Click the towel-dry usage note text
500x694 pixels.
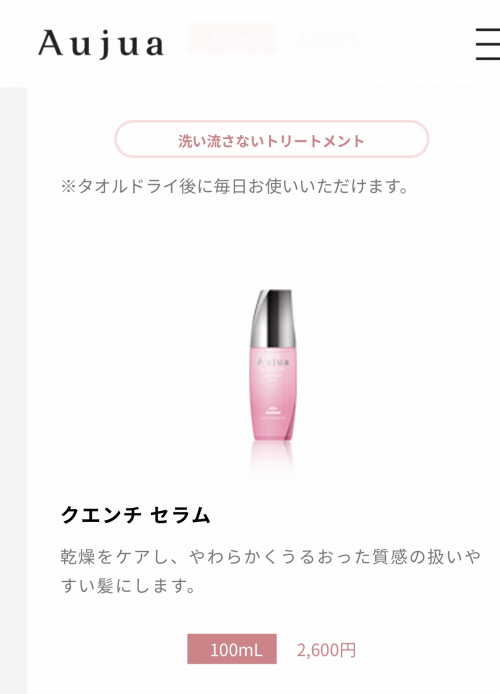(x=235, y=186)
